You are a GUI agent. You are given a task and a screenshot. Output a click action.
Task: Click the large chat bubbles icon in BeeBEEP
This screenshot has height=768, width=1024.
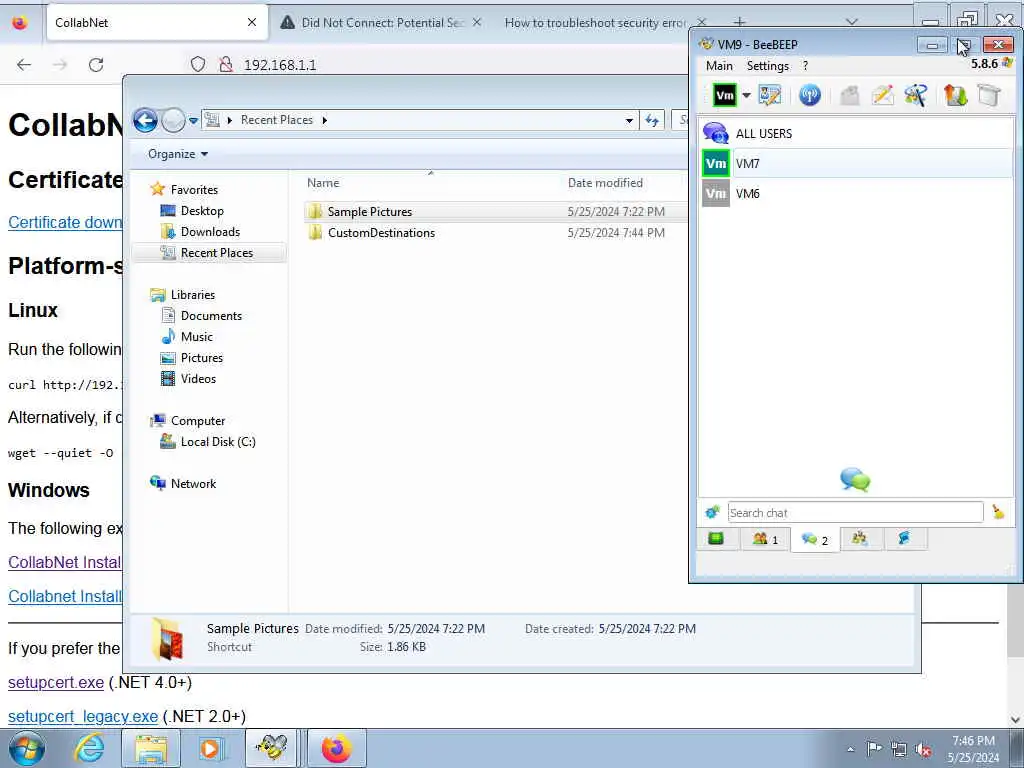855,480
